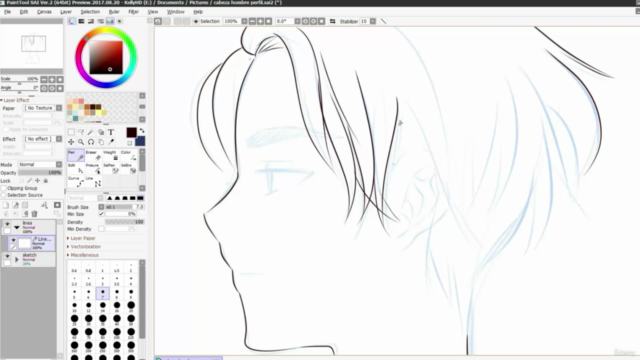Delete the selected layer
This screenshot has height=360, width=640.
[35, 213]
